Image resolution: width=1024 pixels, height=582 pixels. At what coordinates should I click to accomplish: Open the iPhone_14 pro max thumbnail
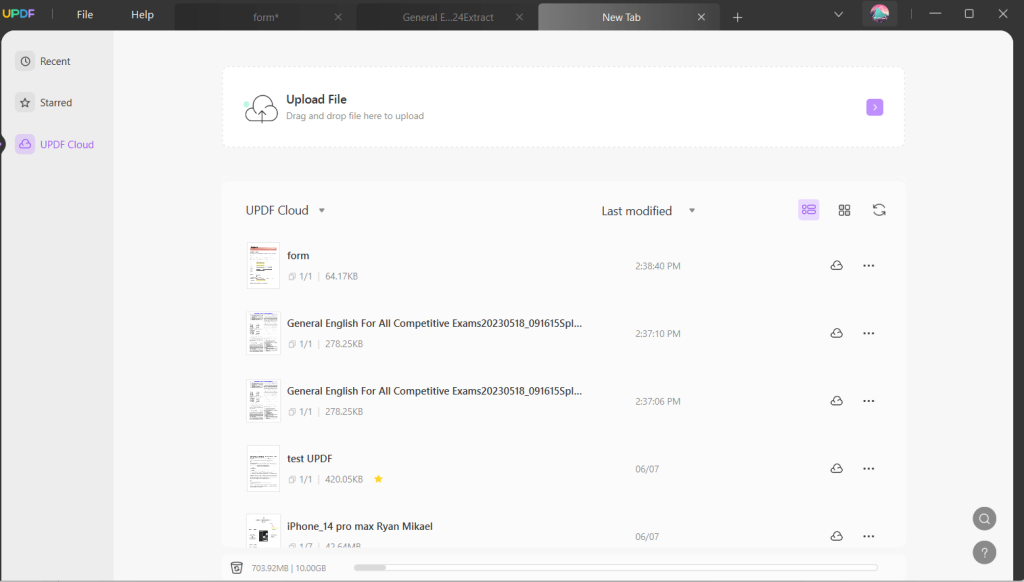(x=263, y=530)
